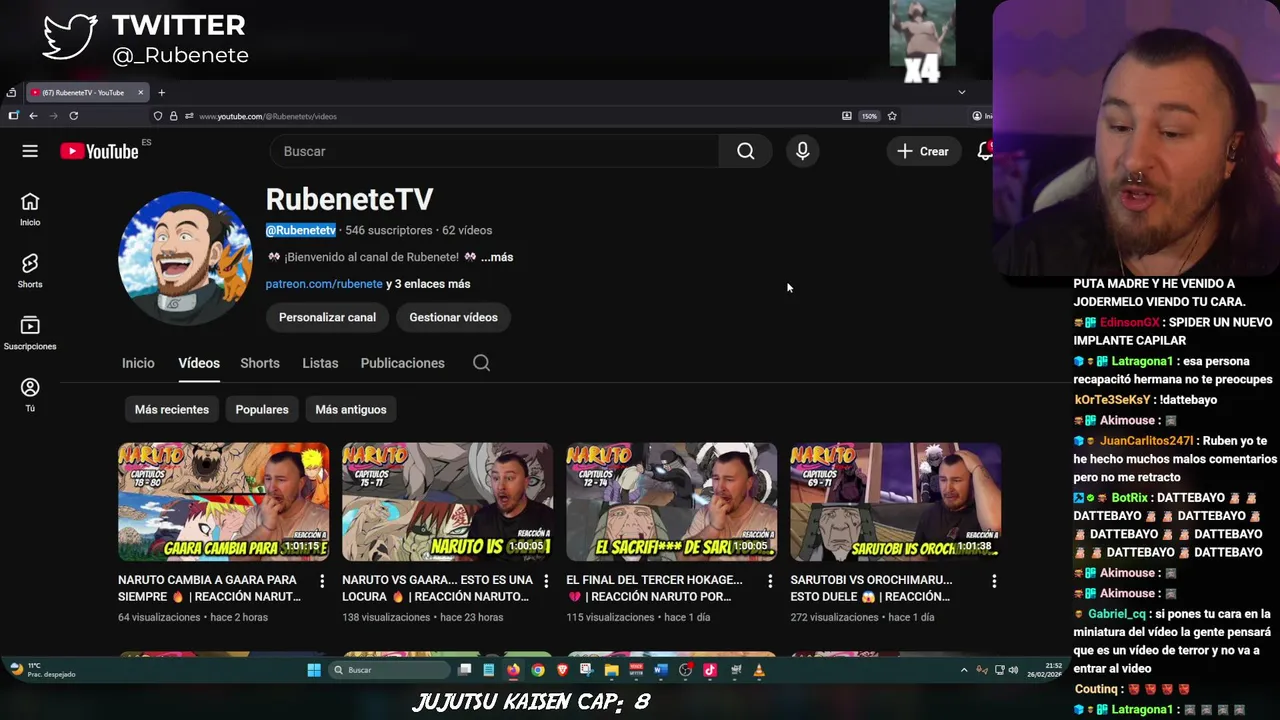
Task: Select the Vídeos channel tab
Action: pos(199,363)
